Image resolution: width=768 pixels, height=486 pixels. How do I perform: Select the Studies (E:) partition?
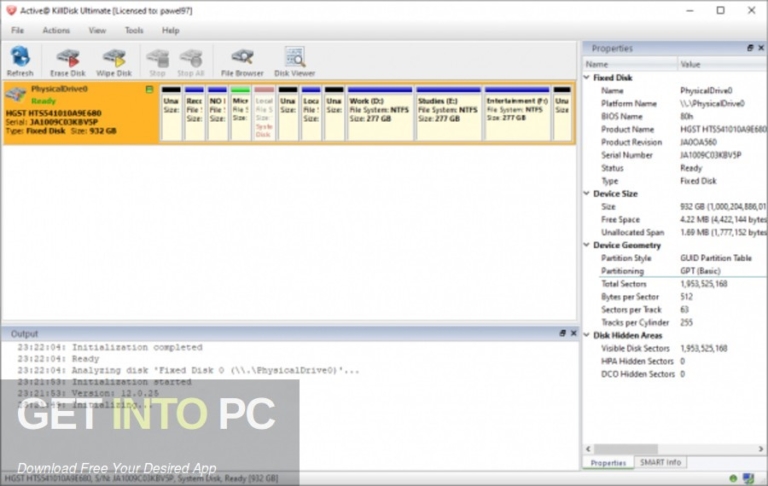449,114
